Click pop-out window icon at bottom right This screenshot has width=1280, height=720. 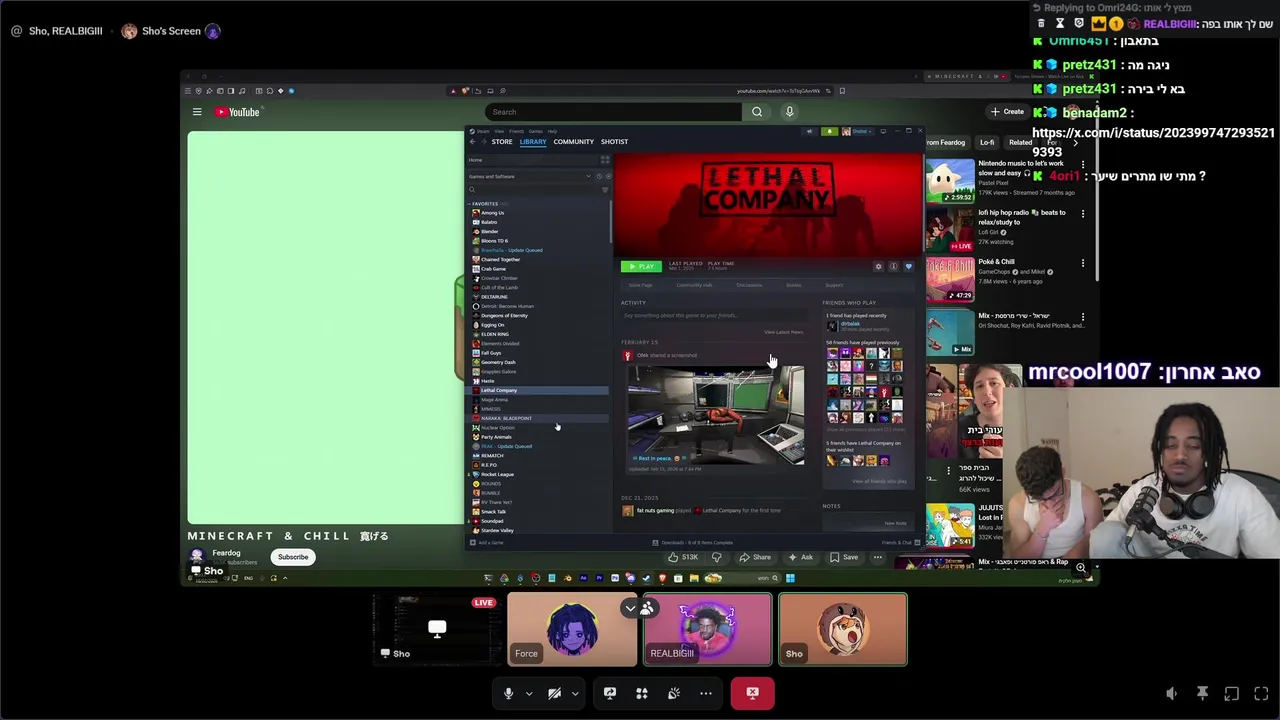click(x=1232, y=693)
